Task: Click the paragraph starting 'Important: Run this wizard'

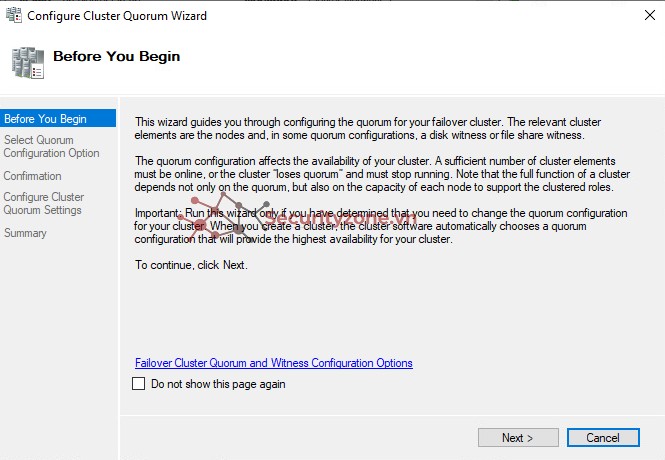Action: click(380, 226)
